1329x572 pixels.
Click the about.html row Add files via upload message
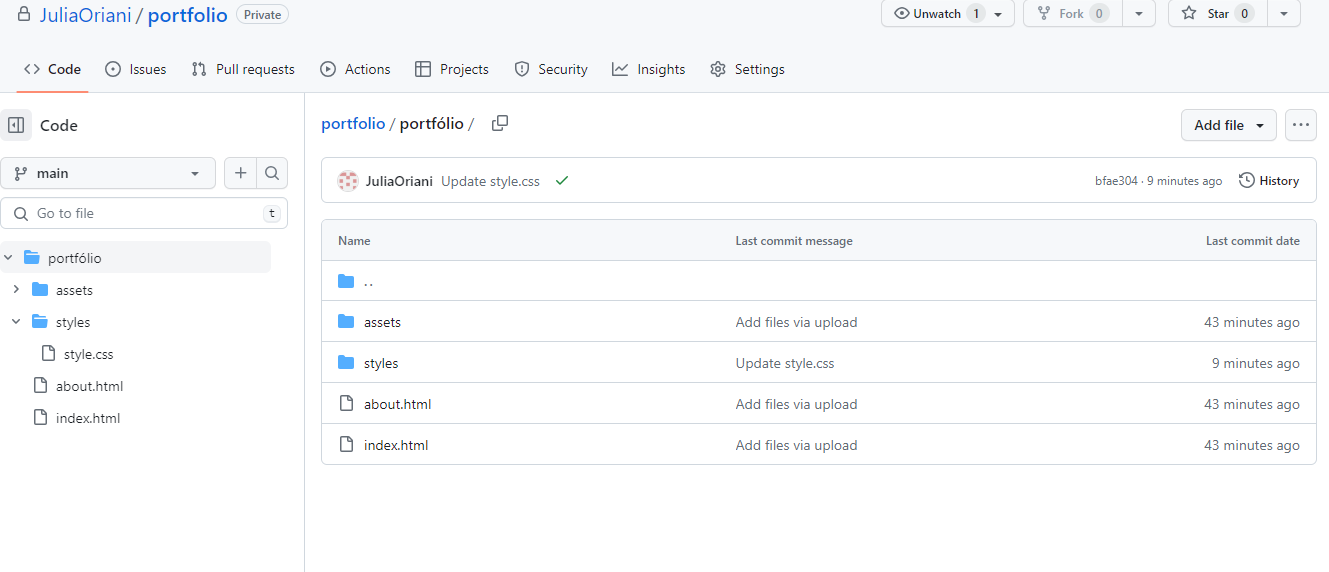(x=796, y=404)
